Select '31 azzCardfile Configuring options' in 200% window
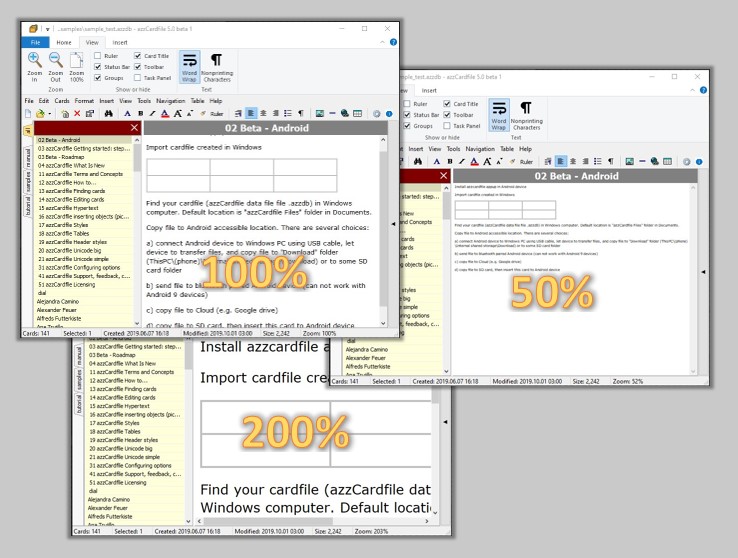 tap(135, 465)
